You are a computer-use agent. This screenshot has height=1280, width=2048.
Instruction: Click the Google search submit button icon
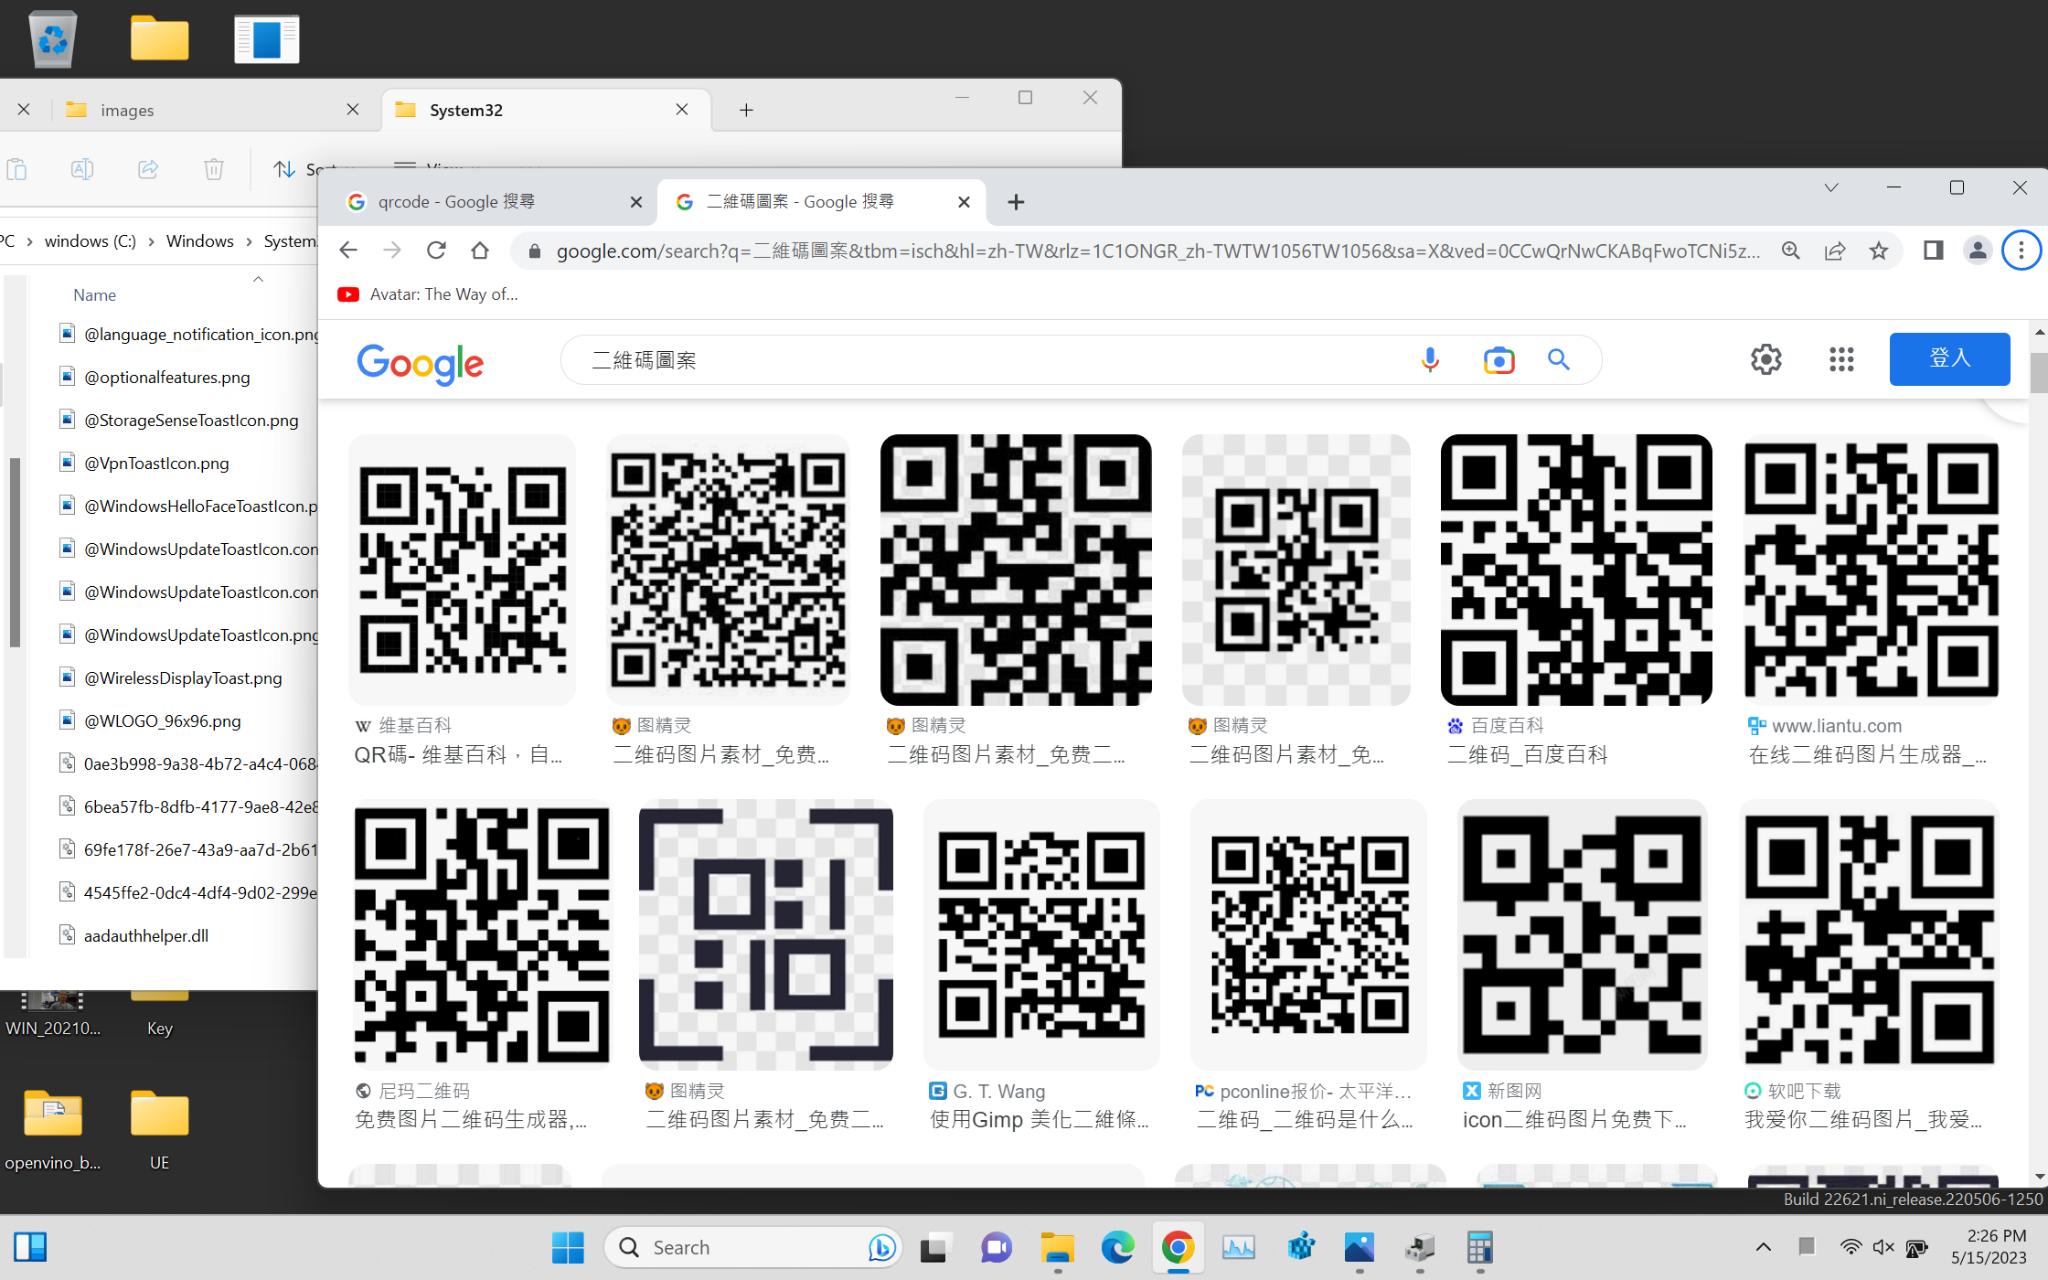point(1557,360)
